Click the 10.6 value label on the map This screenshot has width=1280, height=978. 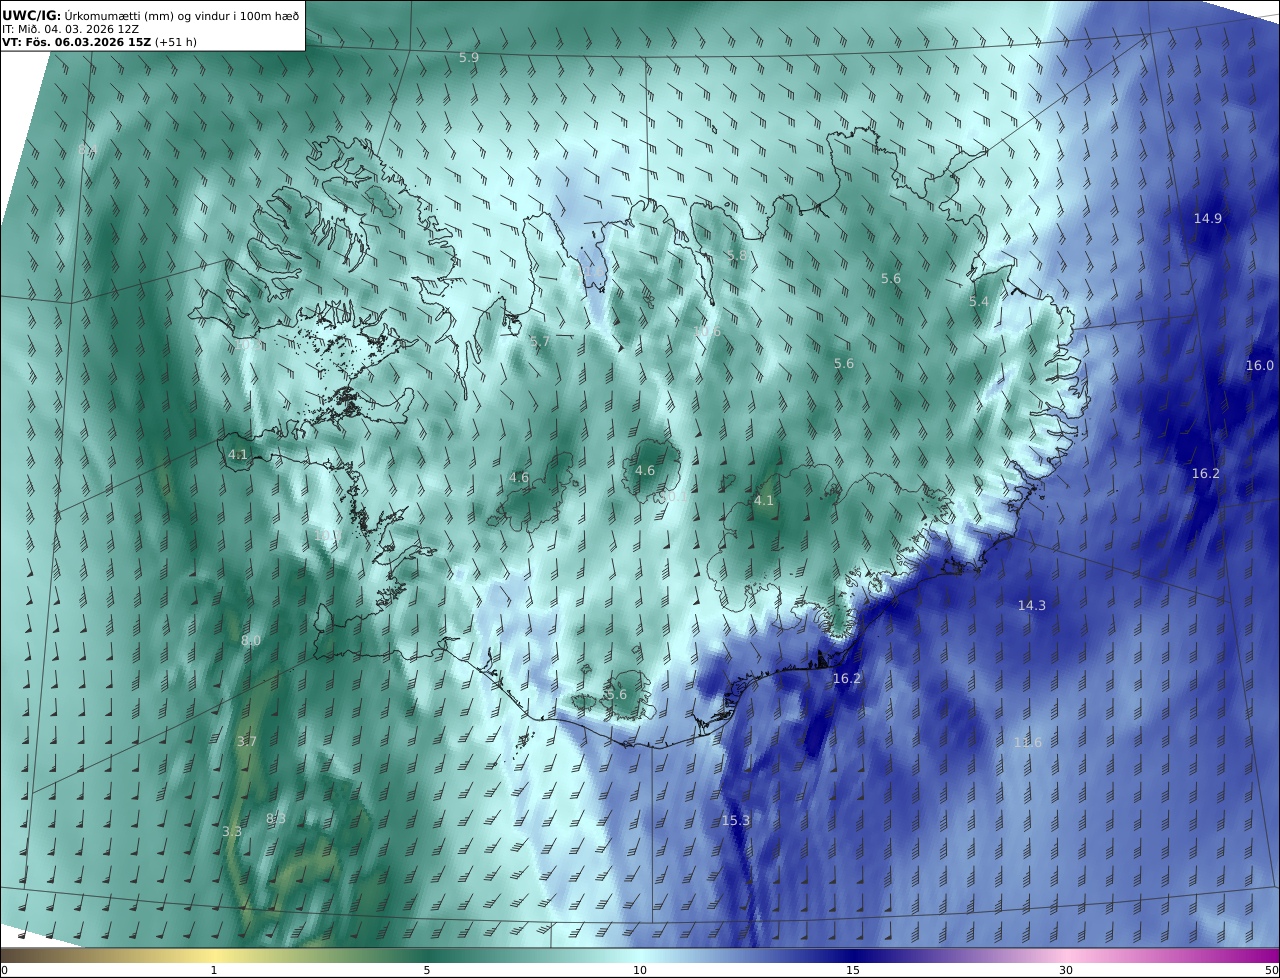point(708,332)
